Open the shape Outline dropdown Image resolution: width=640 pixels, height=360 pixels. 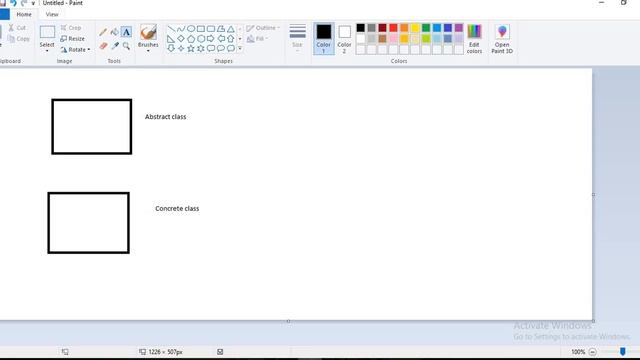click(263, 28)
